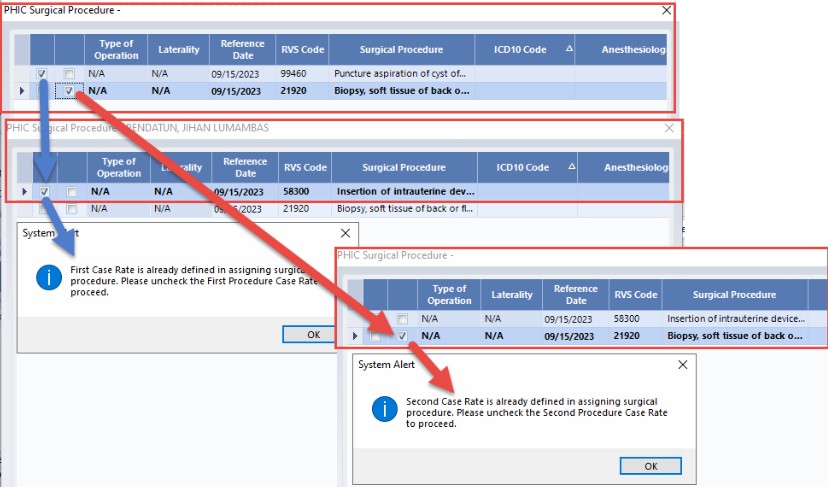Click the Surgical Procedure header in the bottom-right dialog
The image size is (828, 487).
735,295
